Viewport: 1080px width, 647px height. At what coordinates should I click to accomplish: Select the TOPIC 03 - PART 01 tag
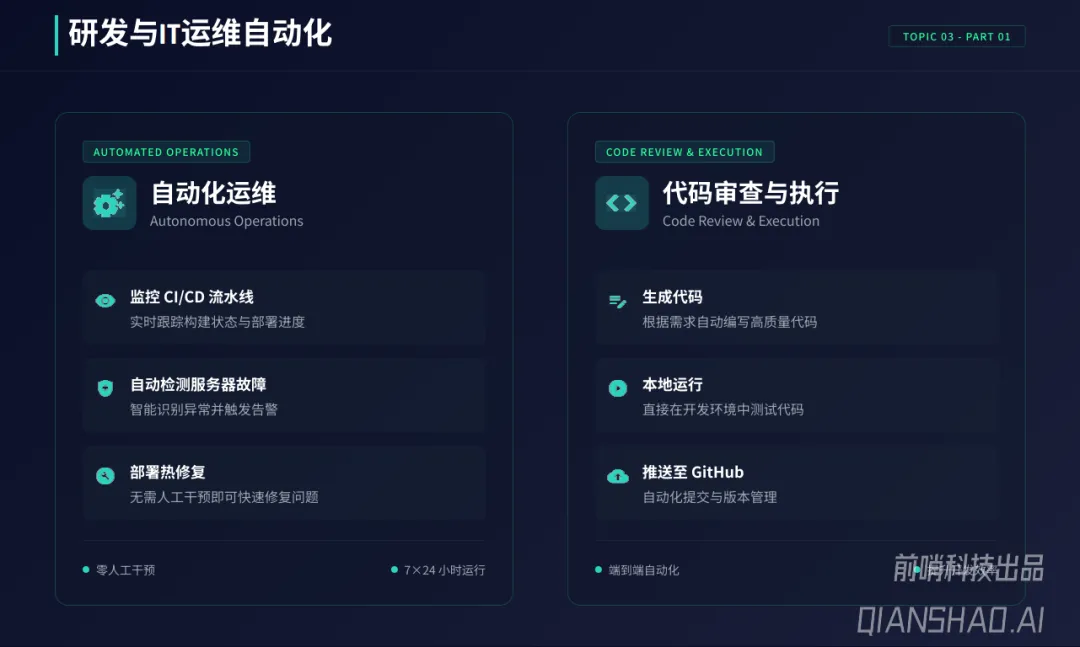(x=956, y=37)
